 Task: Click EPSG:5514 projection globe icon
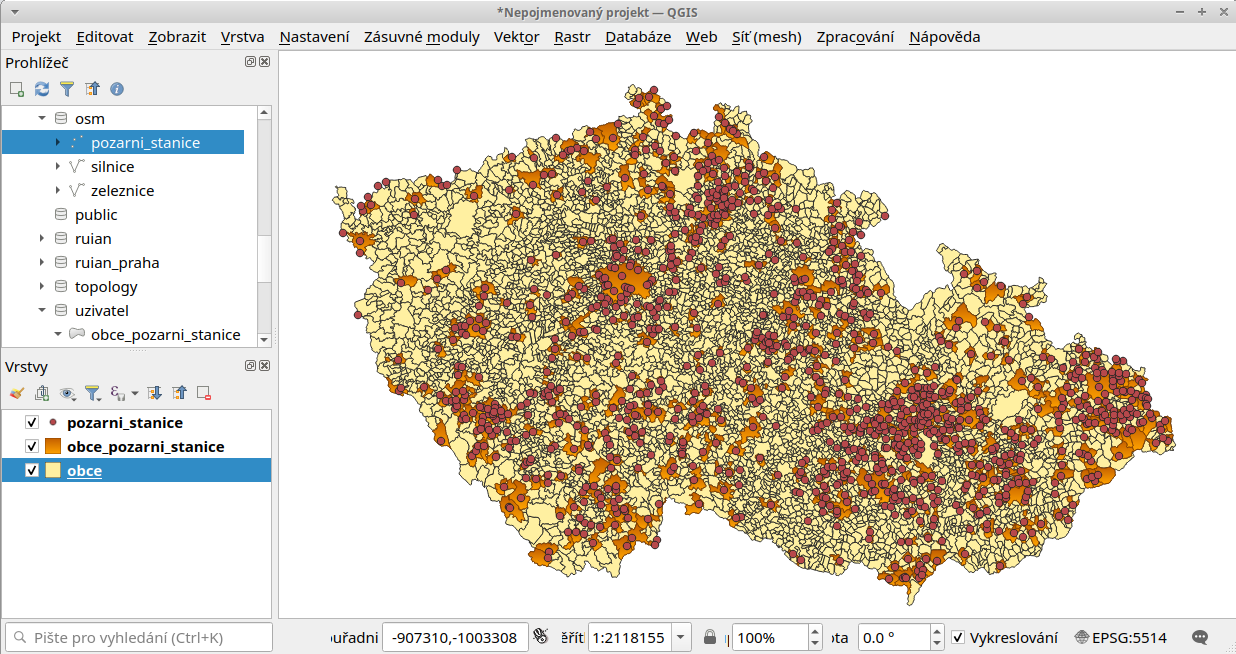[1082, 637]
